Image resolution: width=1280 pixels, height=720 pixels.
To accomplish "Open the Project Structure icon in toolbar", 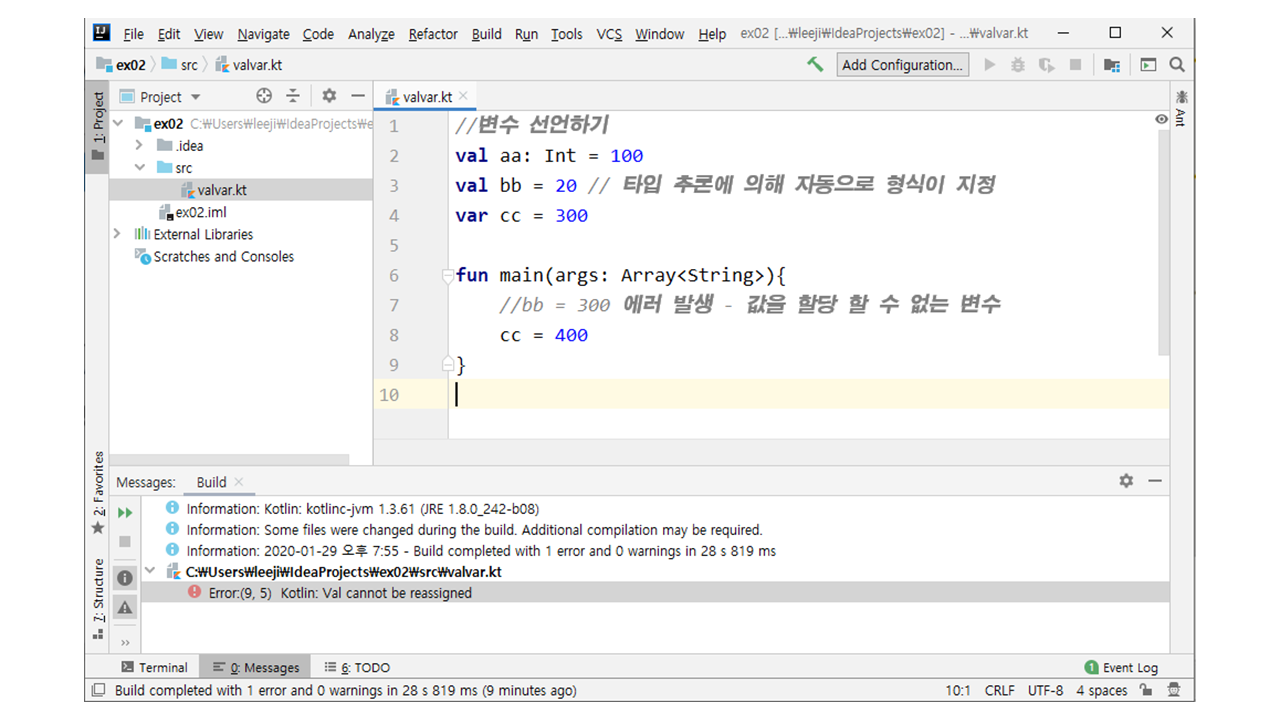I will [x=1112, y=65].
